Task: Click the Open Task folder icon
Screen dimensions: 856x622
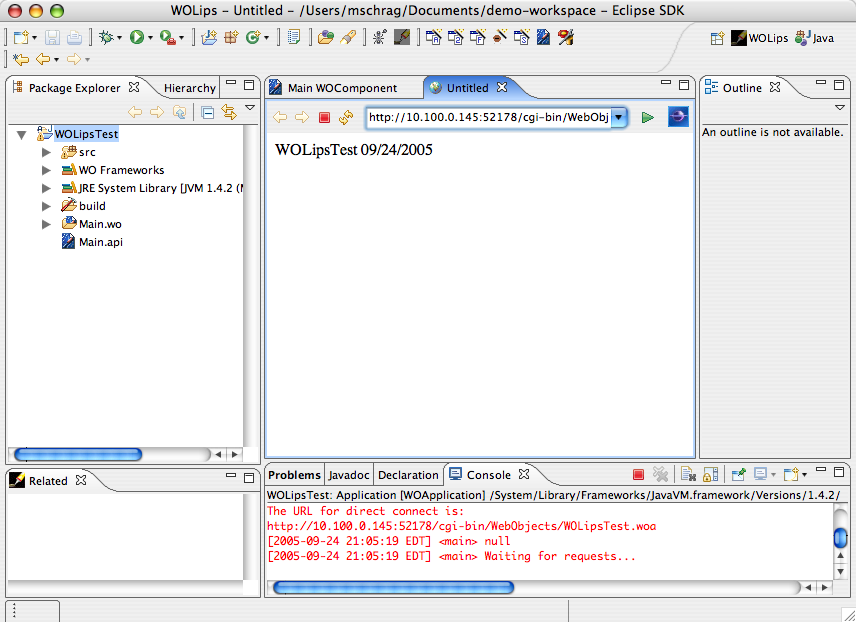Action: [x=325, y=38]
